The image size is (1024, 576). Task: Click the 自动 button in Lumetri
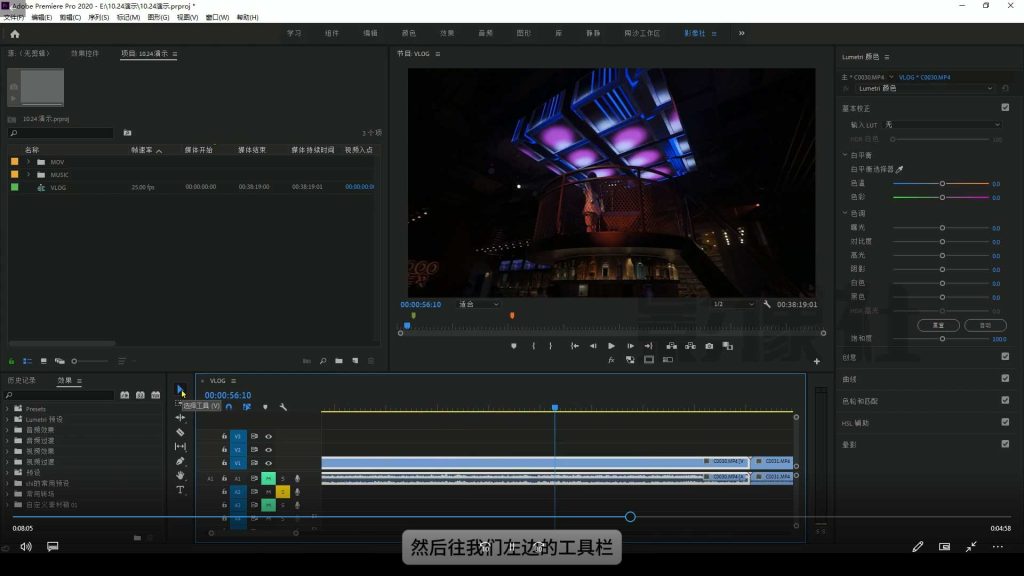985,325
